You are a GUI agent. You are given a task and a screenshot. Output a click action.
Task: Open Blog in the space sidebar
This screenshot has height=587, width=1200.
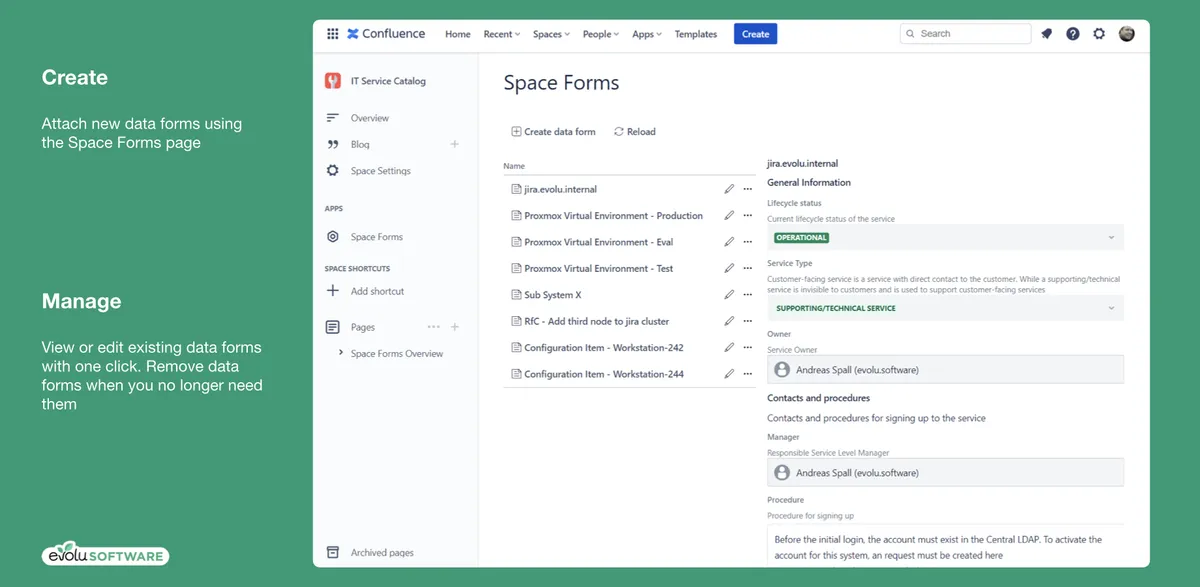(x=360, y=144)
